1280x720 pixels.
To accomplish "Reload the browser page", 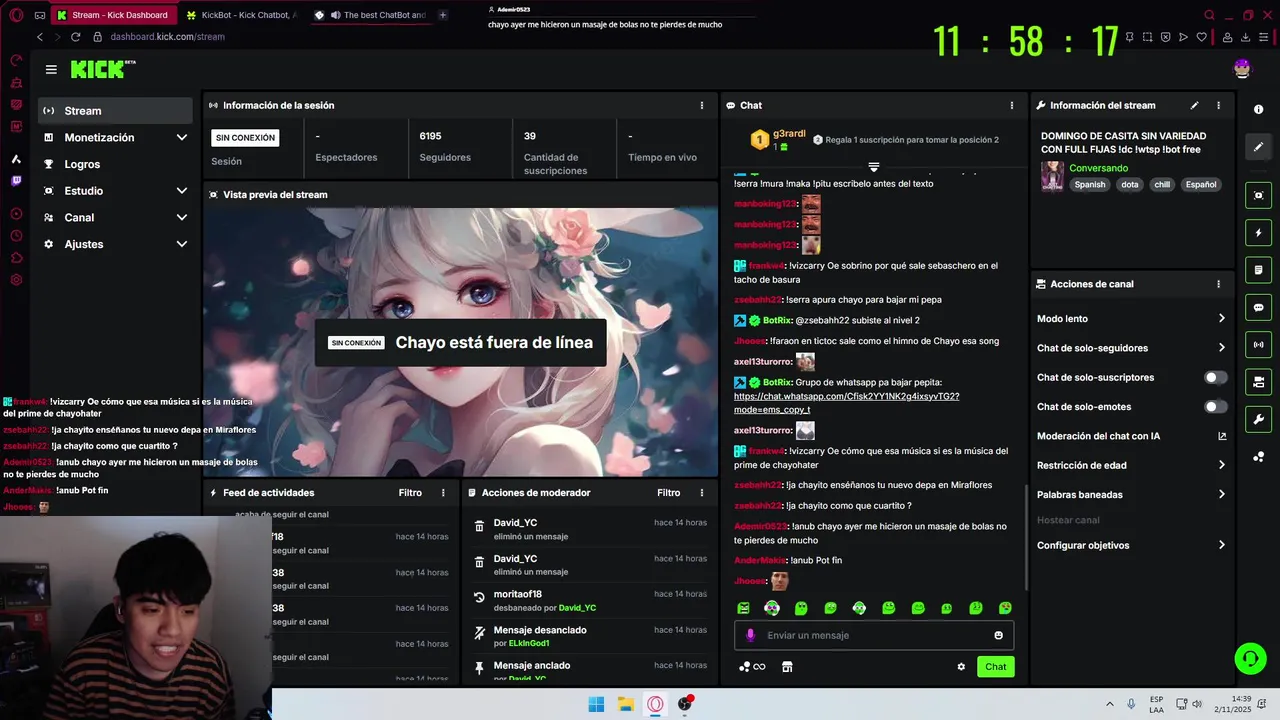I will [75, 37].
